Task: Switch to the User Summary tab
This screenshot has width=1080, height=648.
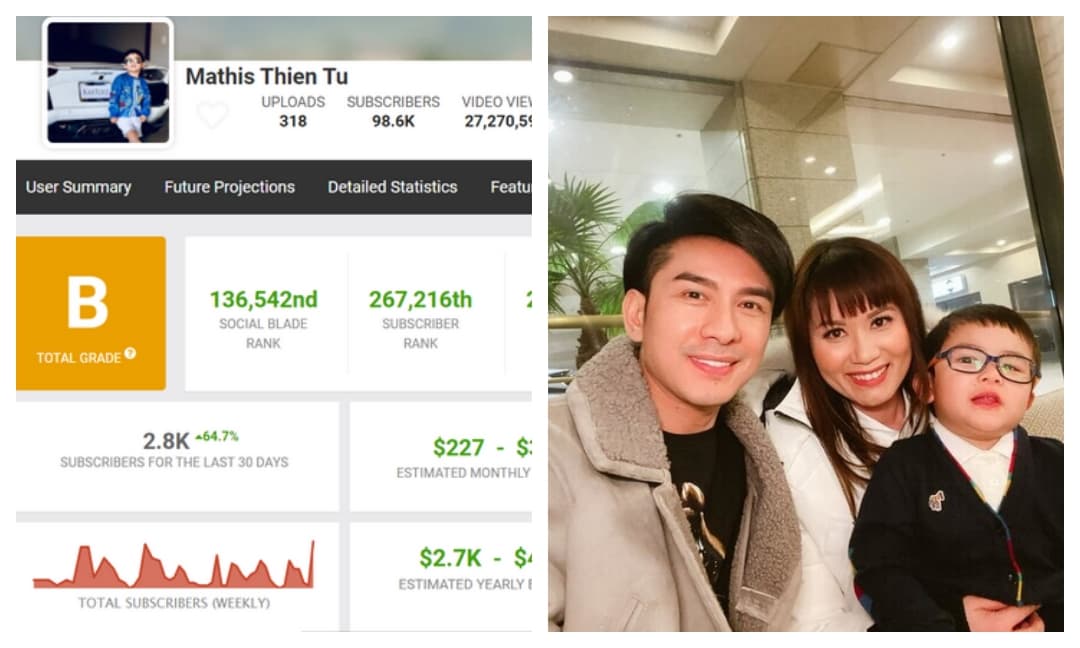Action: click(x=79, y=187)
